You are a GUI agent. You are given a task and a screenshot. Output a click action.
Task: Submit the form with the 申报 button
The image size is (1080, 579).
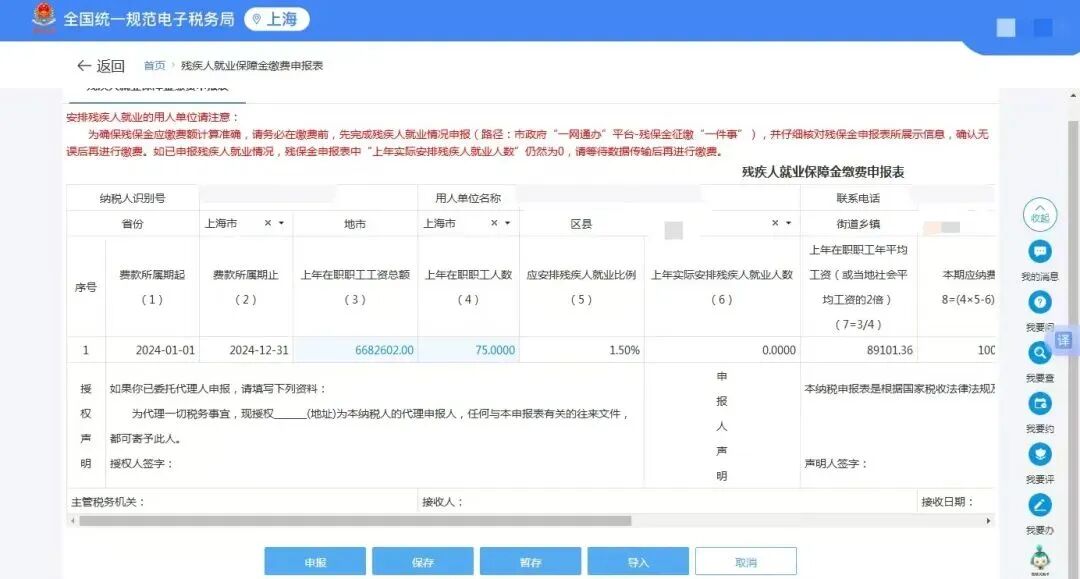[x=315, y=561]
